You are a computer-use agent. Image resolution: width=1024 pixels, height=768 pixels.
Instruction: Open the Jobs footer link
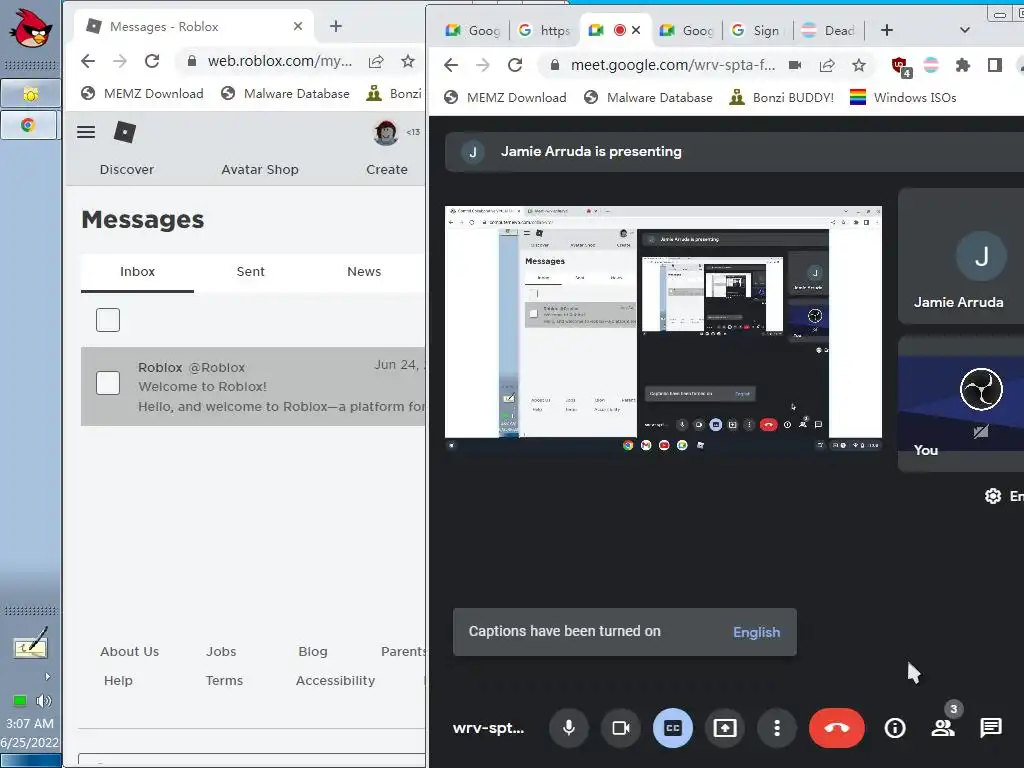[x=221, y=651]
